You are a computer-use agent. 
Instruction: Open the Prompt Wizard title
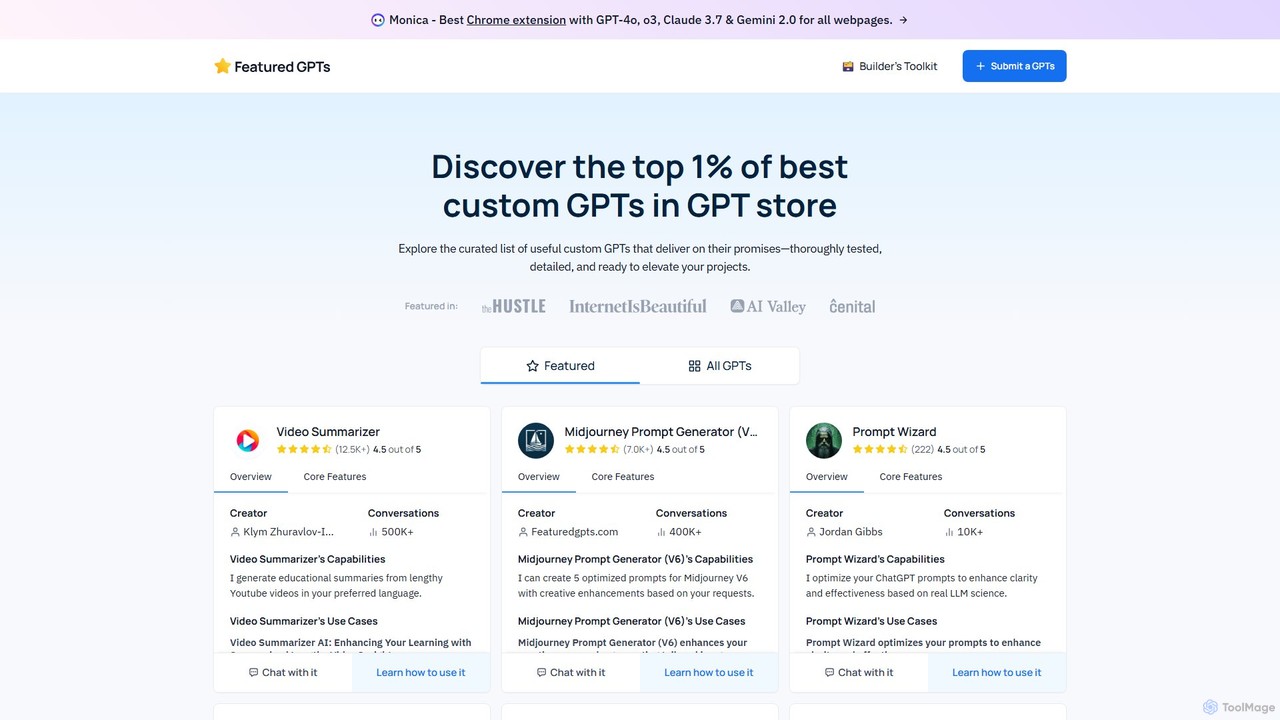[894, 432]
